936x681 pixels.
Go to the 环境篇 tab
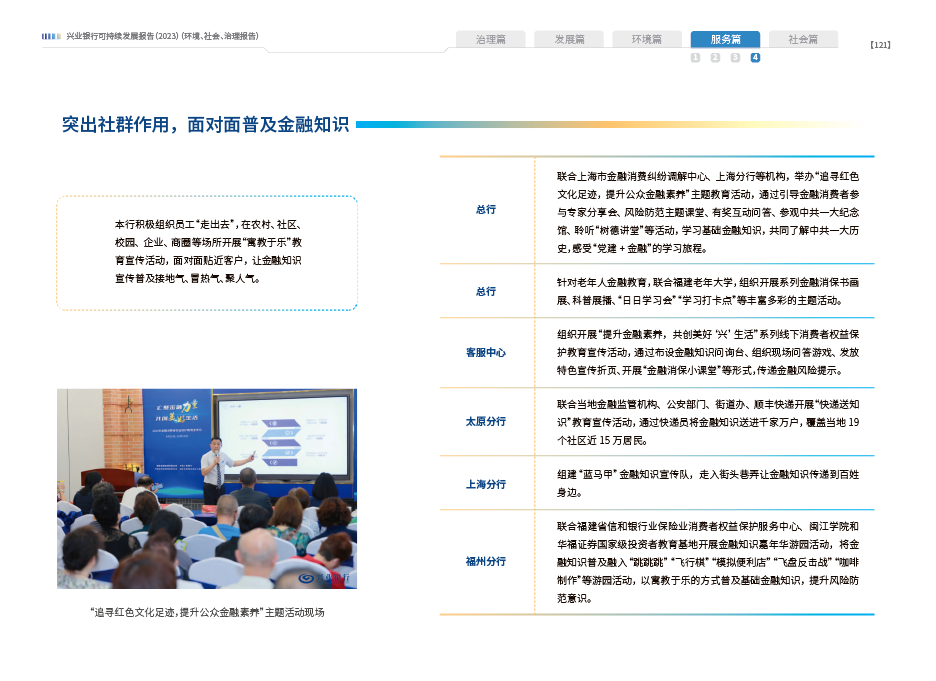click(x=647, y=39)
